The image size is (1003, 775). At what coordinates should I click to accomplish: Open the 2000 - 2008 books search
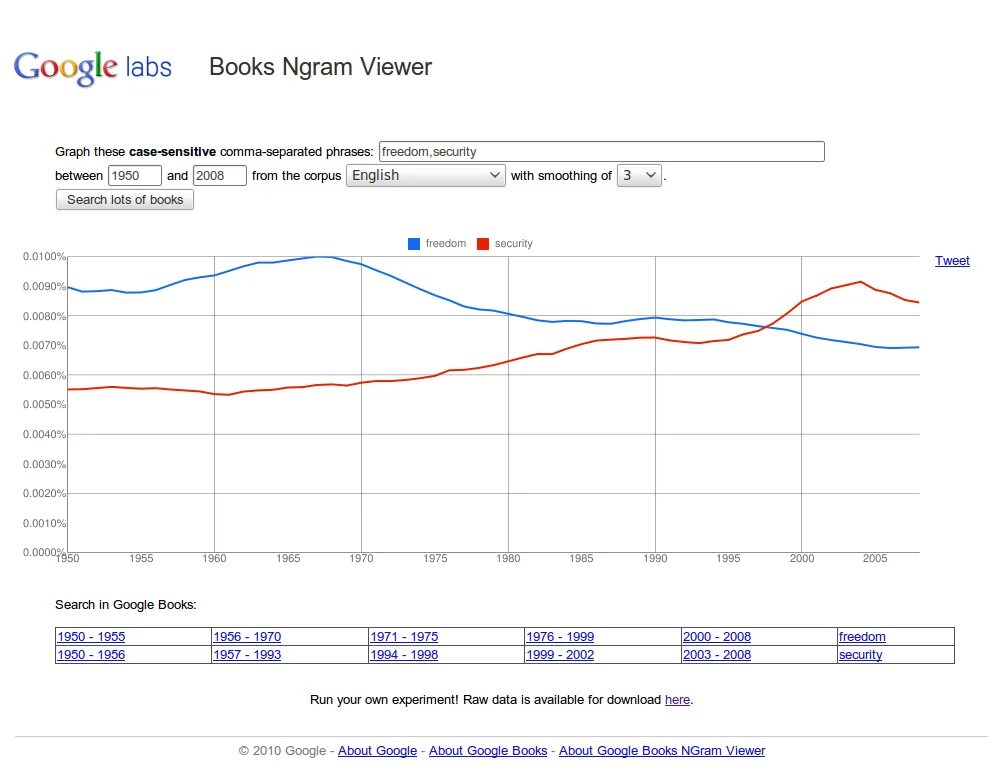(x=716, y=636)
